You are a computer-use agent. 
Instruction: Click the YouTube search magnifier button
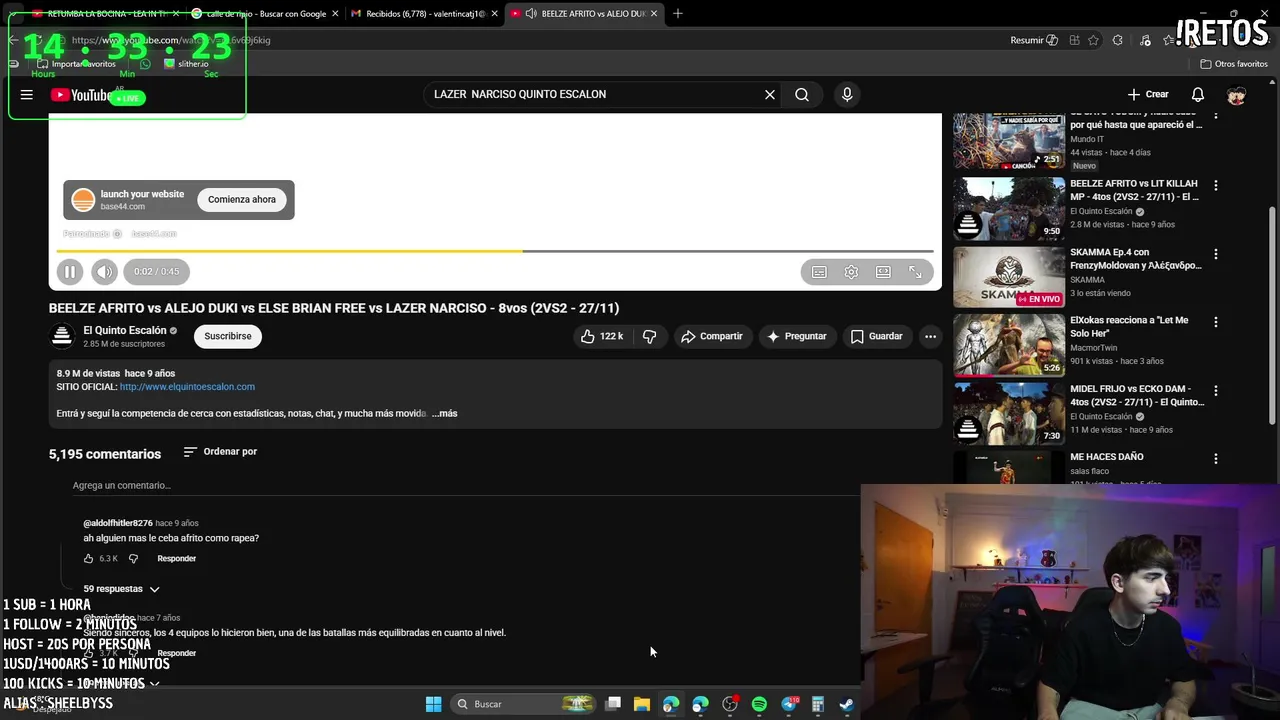pyautogui.click(x=802, y=94)
